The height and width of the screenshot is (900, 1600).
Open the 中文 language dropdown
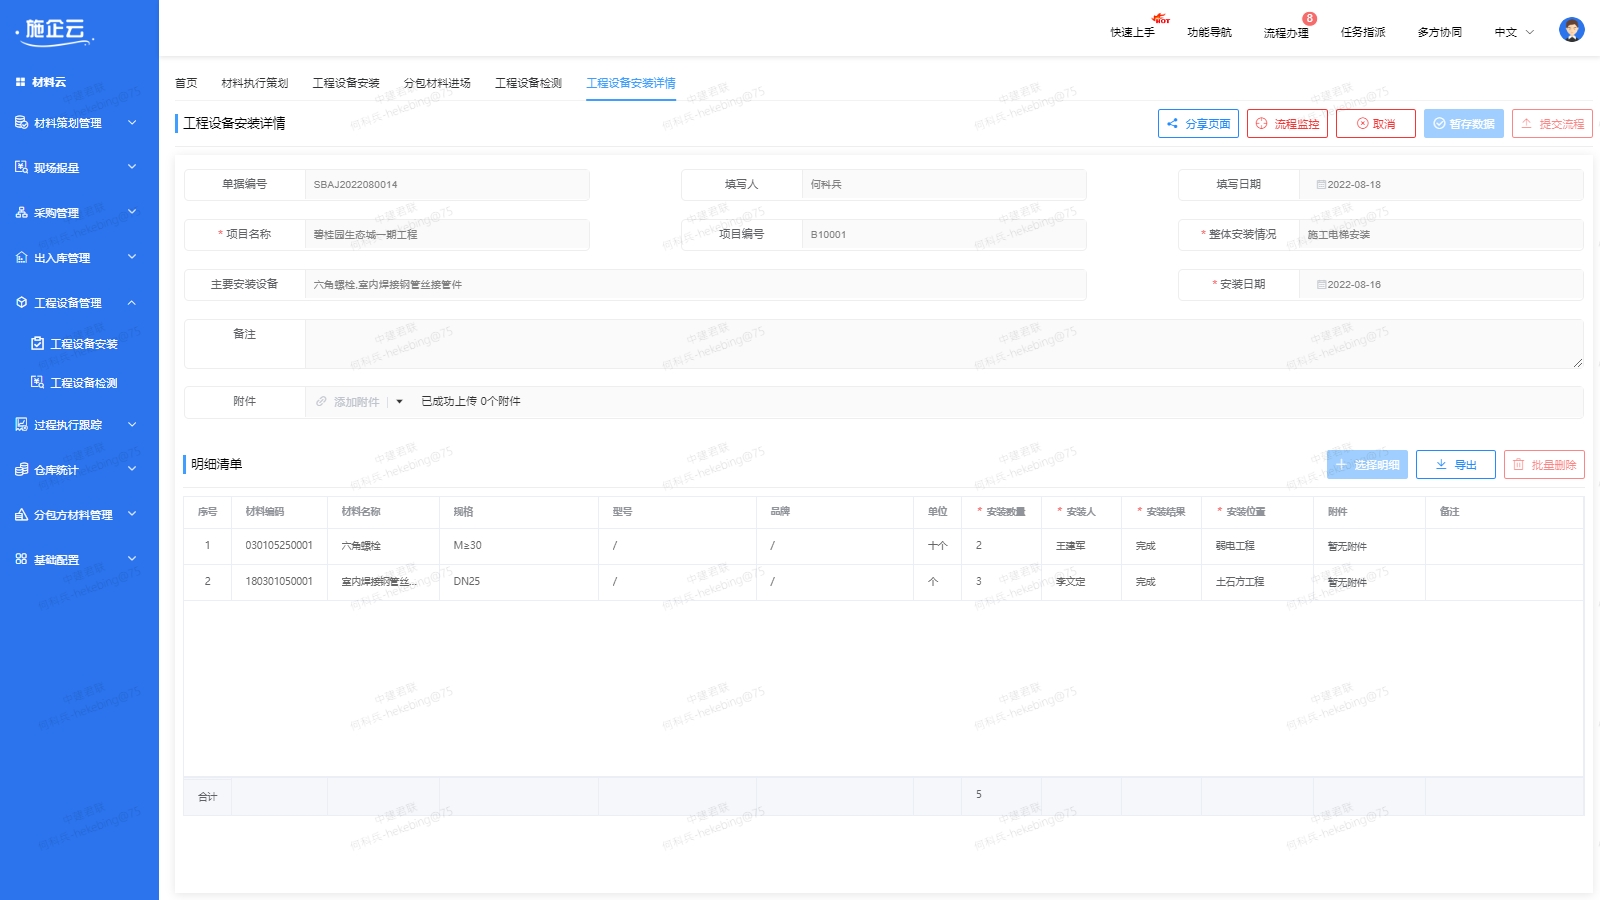coord(1513,32)
